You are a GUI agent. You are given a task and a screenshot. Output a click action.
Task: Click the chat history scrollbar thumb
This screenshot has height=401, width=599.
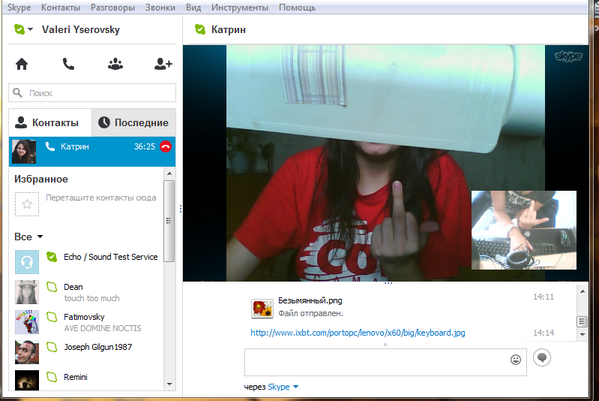tap(582, 322)
